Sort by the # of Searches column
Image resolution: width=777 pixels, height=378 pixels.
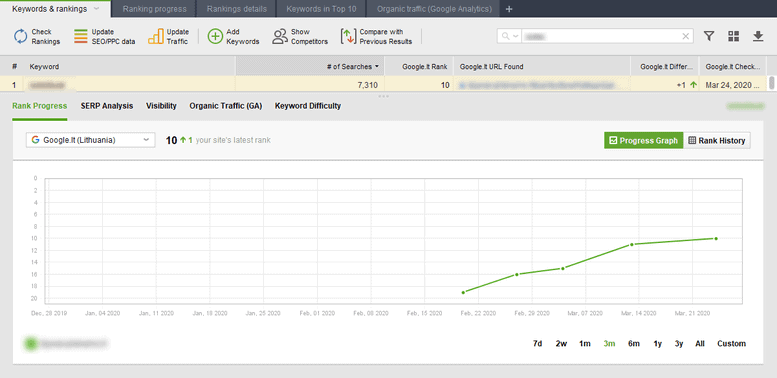pyautogui.click(x=310, y=66)
